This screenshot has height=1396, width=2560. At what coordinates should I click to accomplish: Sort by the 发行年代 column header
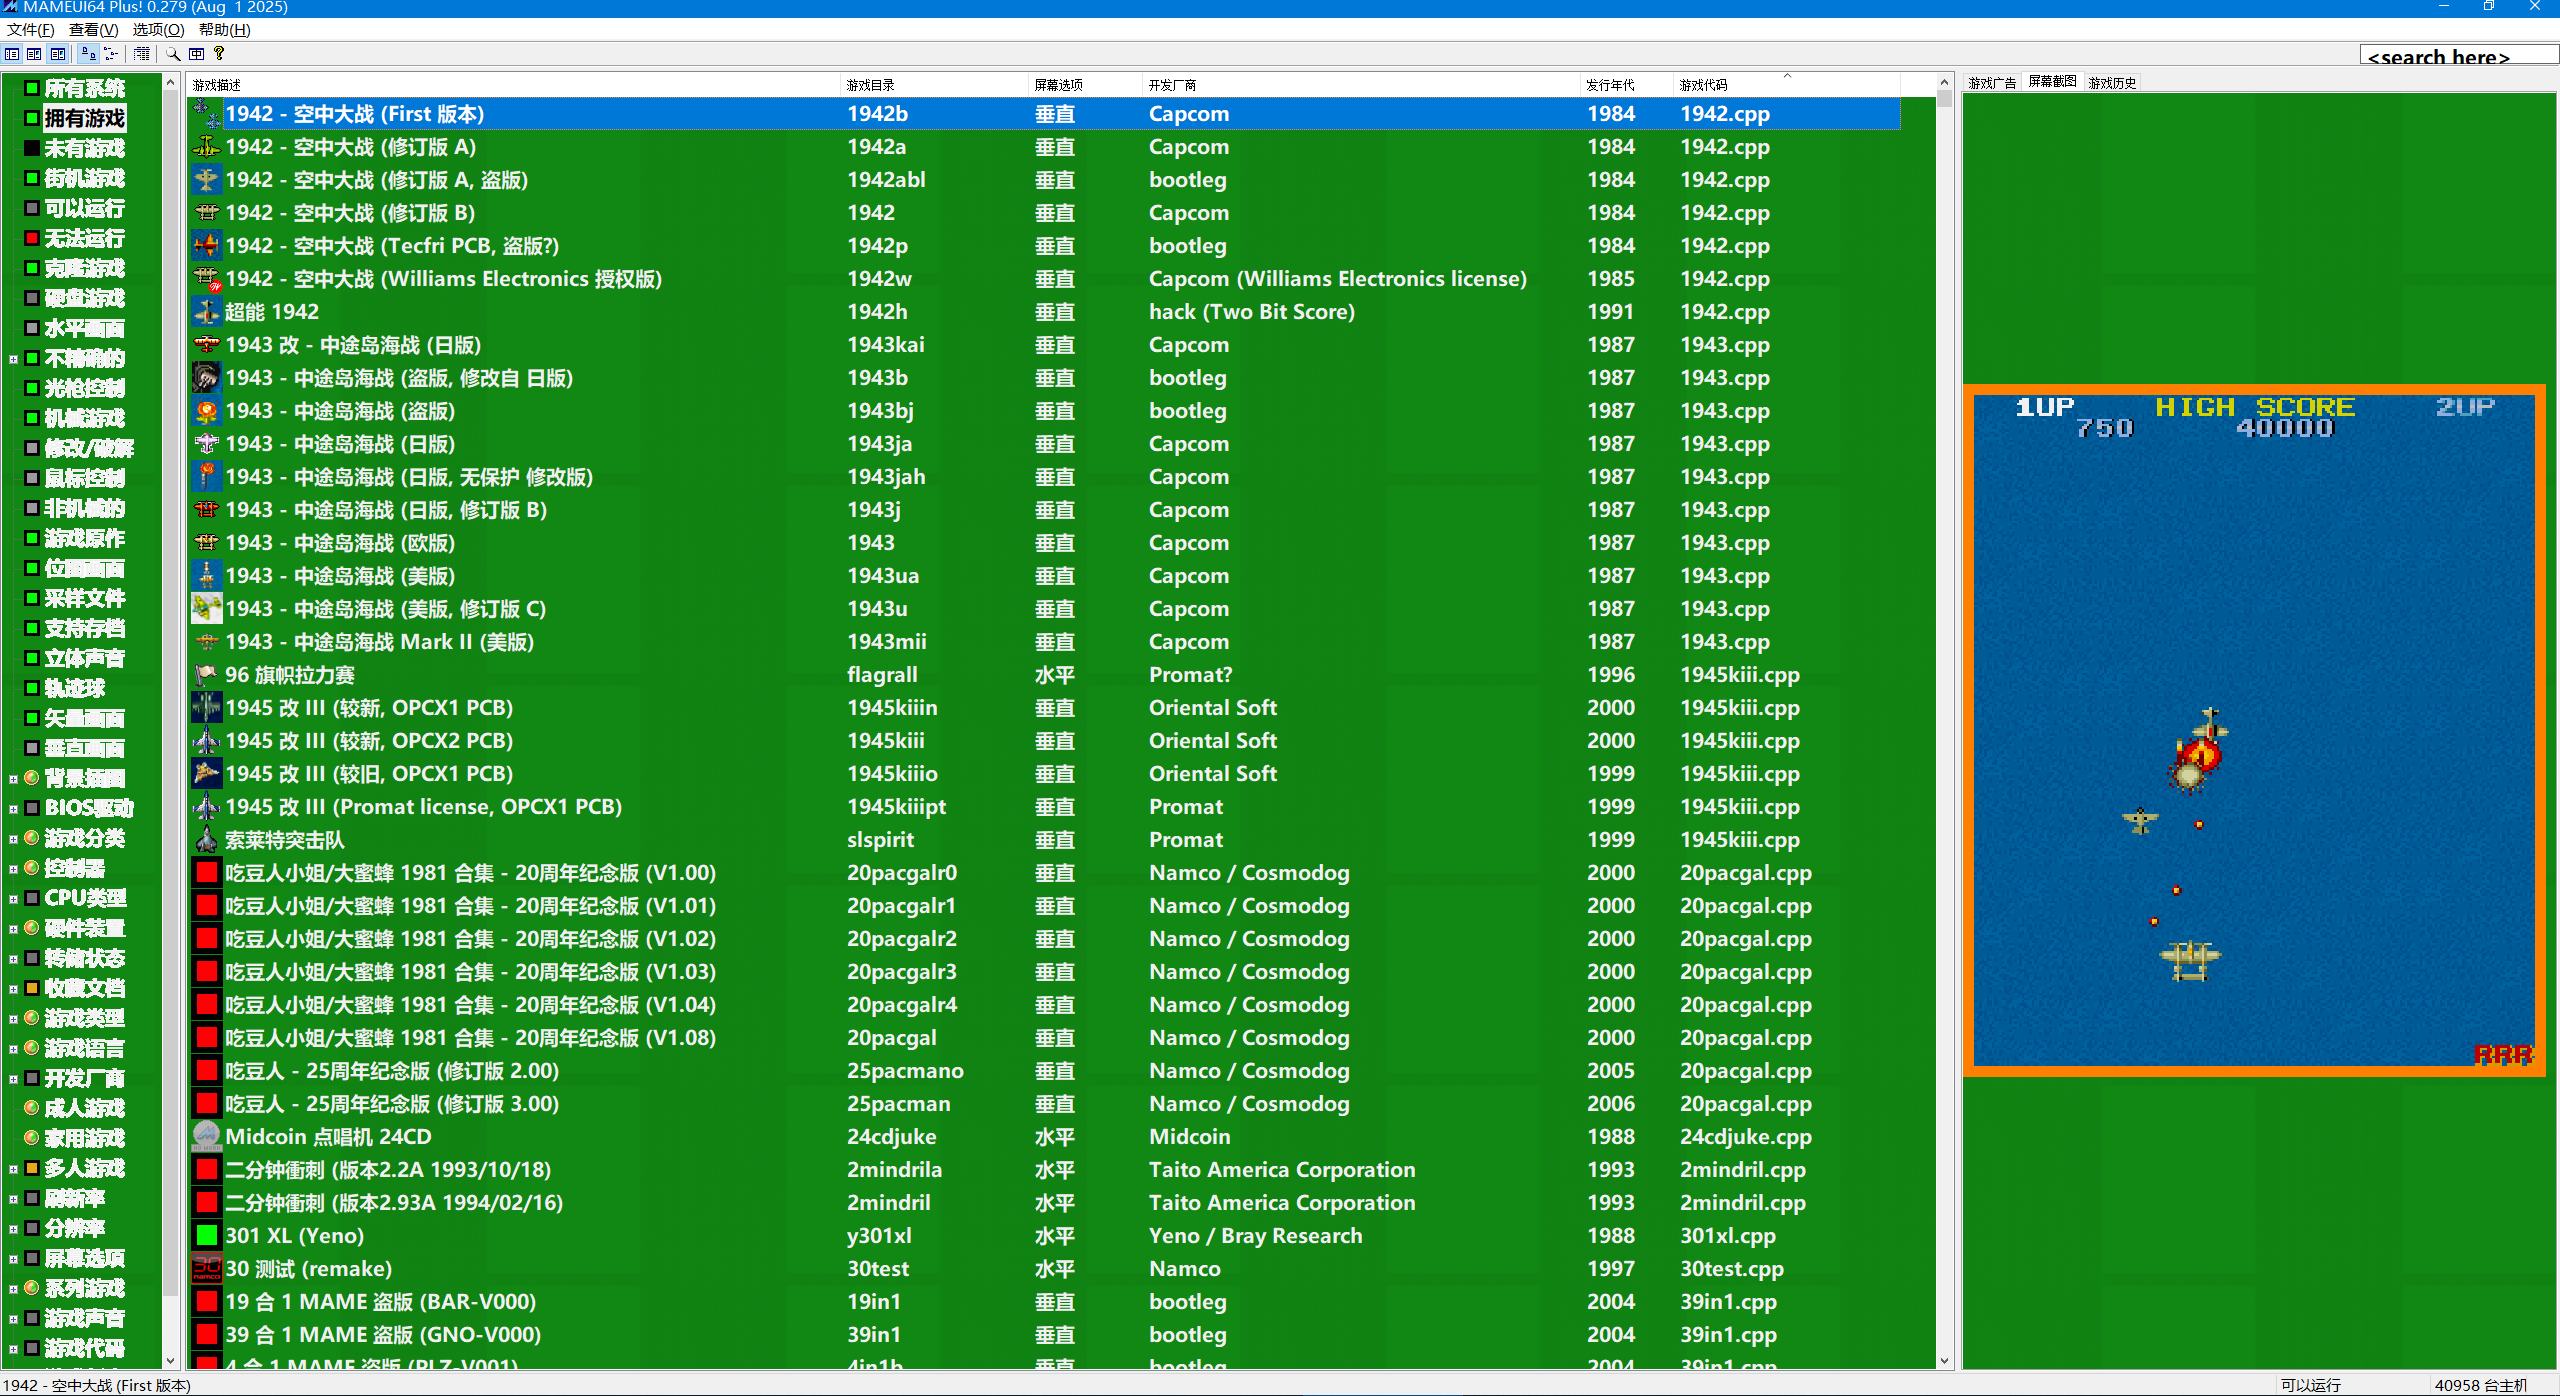point(1628,85)
